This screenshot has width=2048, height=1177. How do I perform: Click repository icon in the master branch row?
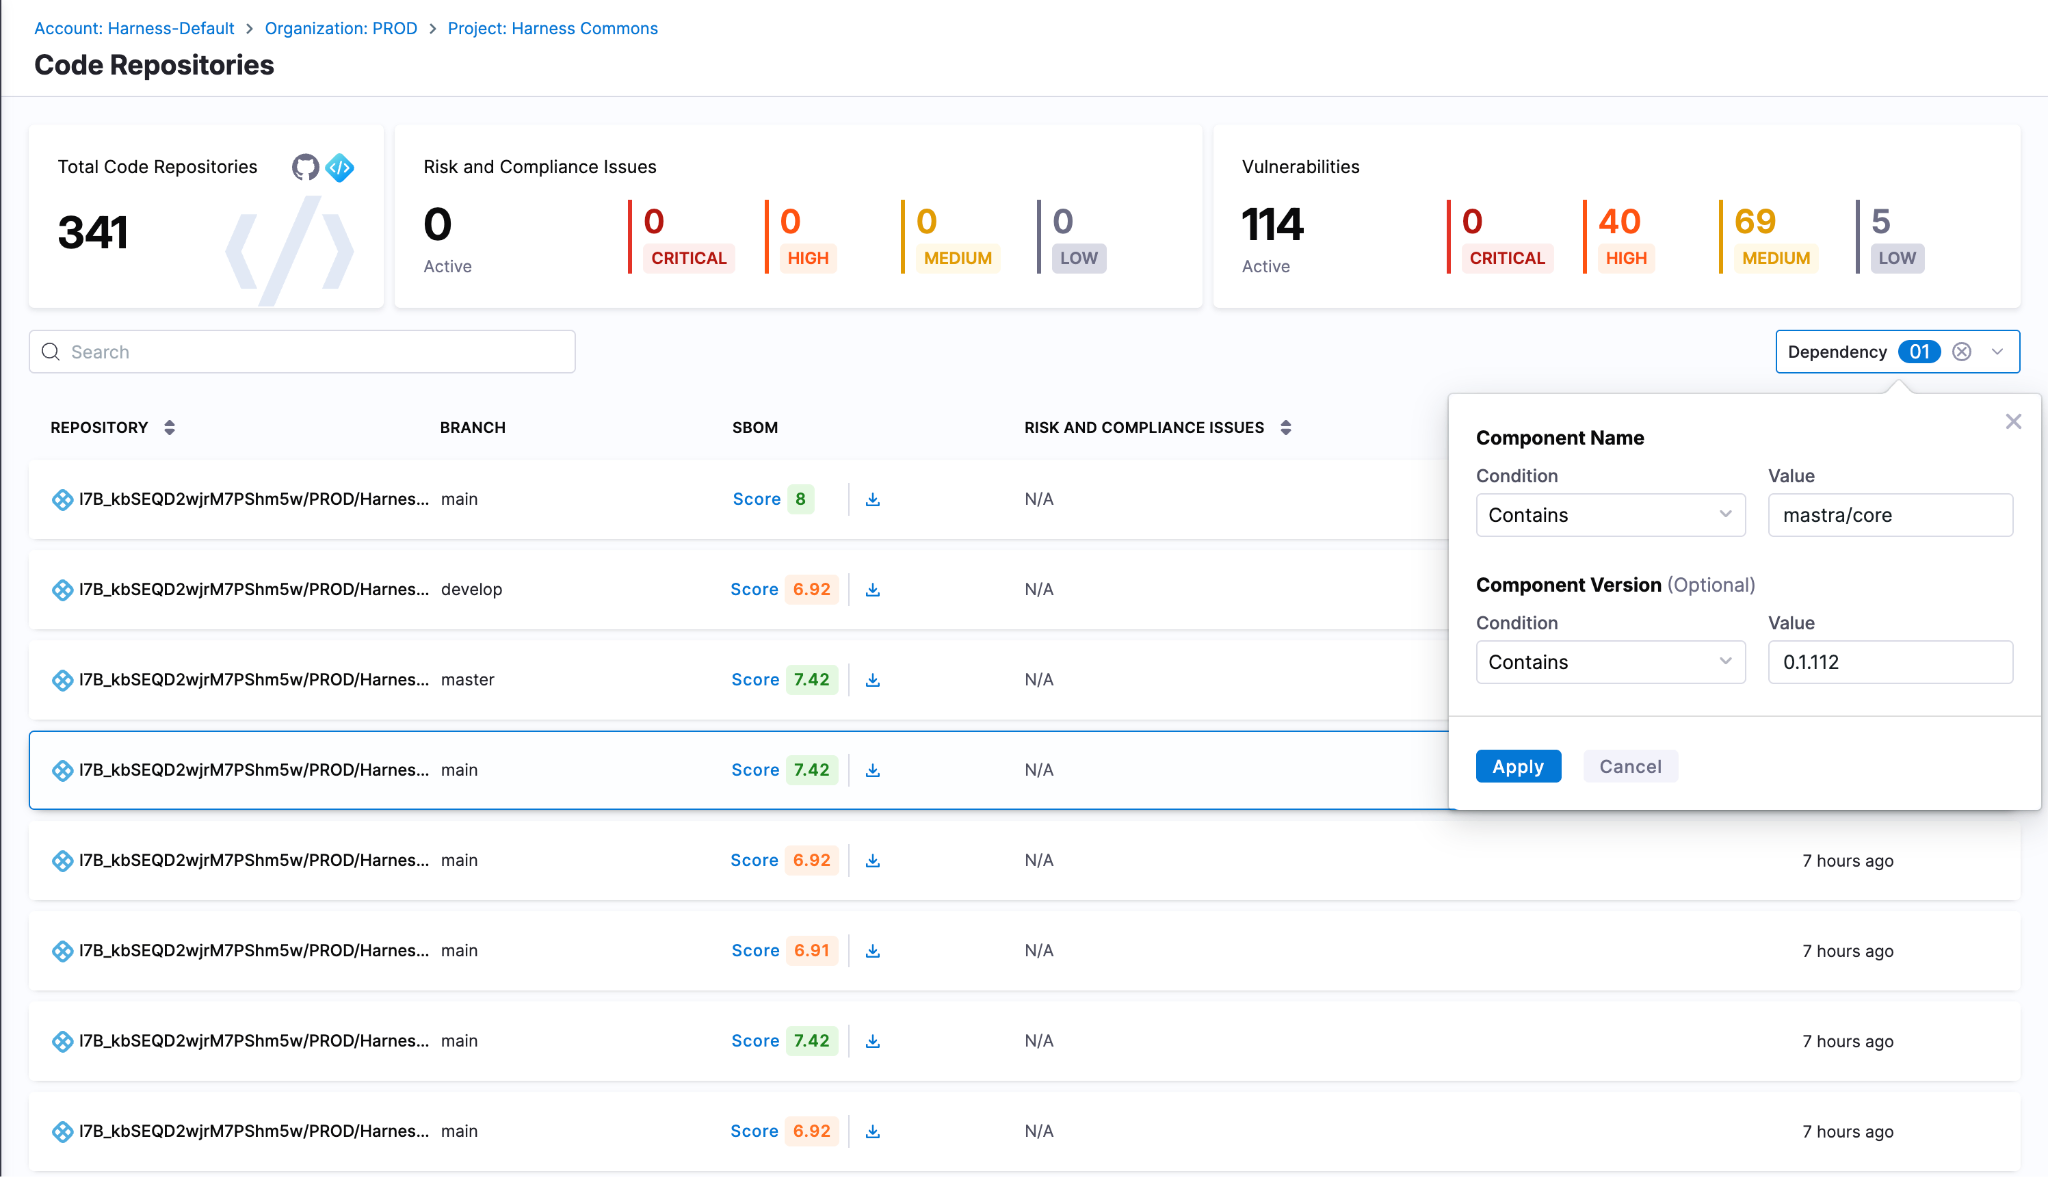[x=62, y=679]
